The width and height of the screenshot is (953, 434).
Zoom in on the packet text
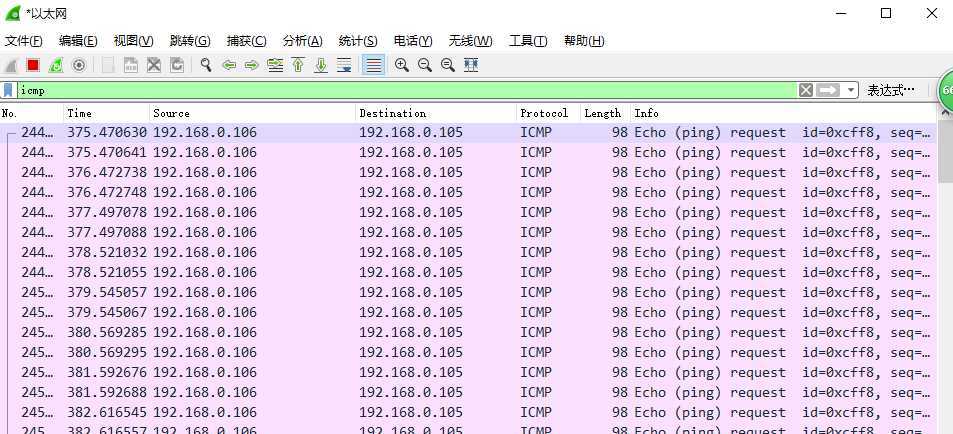(402, 65)
